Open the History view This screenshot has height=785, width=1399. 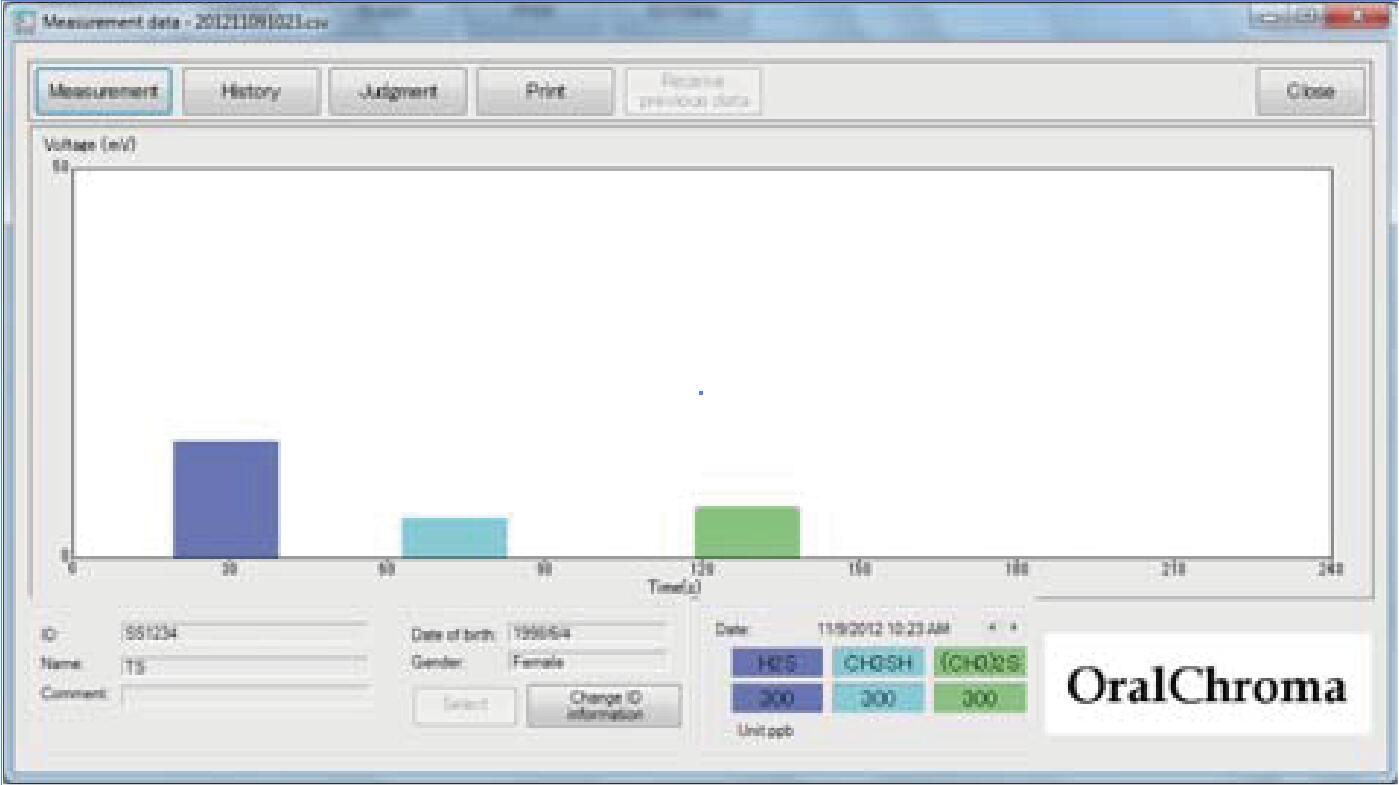[x=250, y=91]
